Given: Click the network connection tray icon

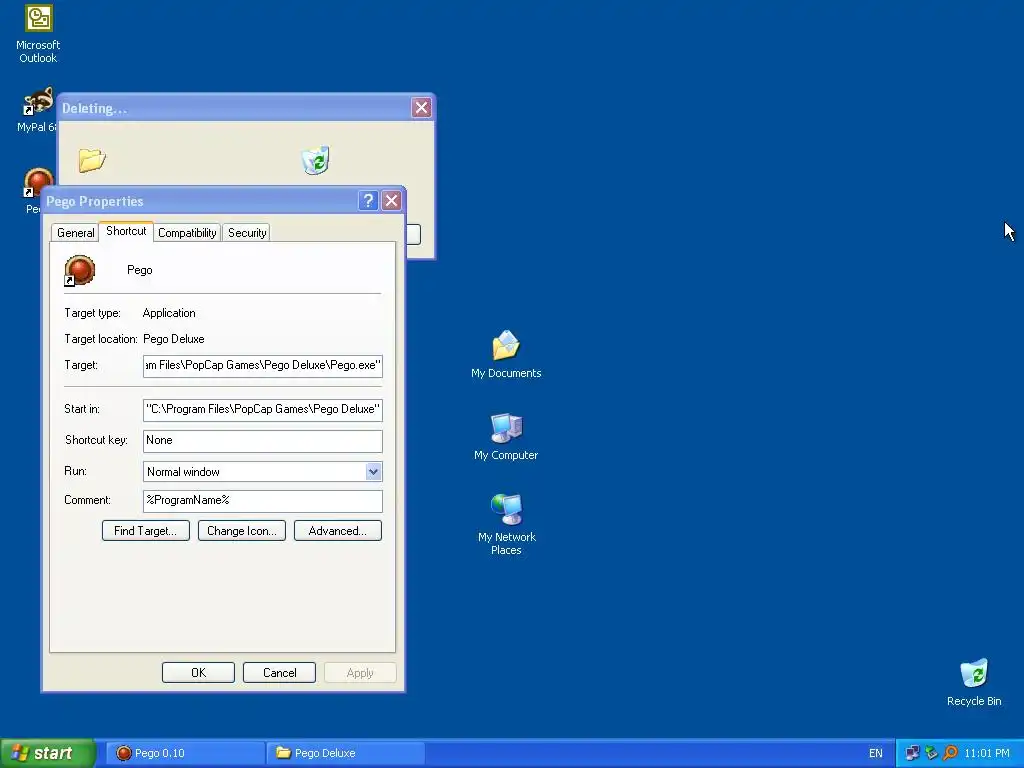Looking at the screenshot, I should (912, 753).
